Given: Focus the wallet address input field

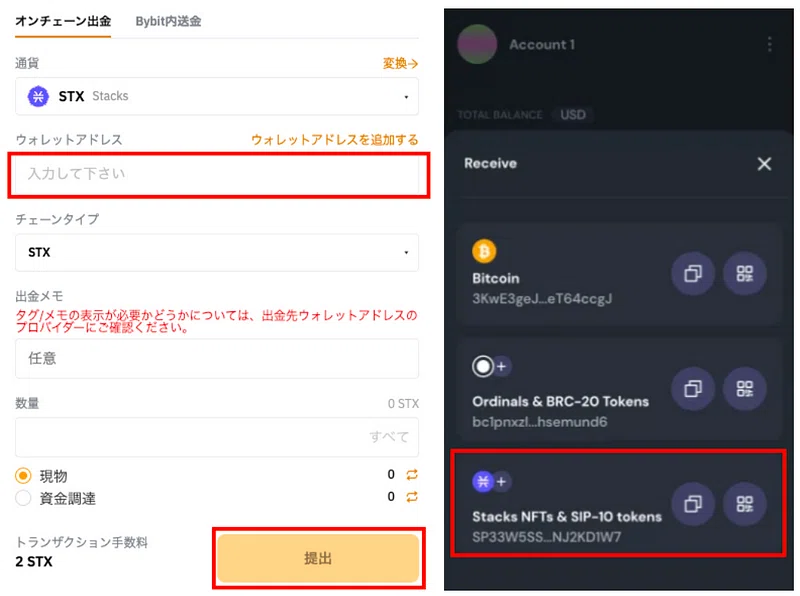Looking at the screenshot, I should tap(219, 174).
